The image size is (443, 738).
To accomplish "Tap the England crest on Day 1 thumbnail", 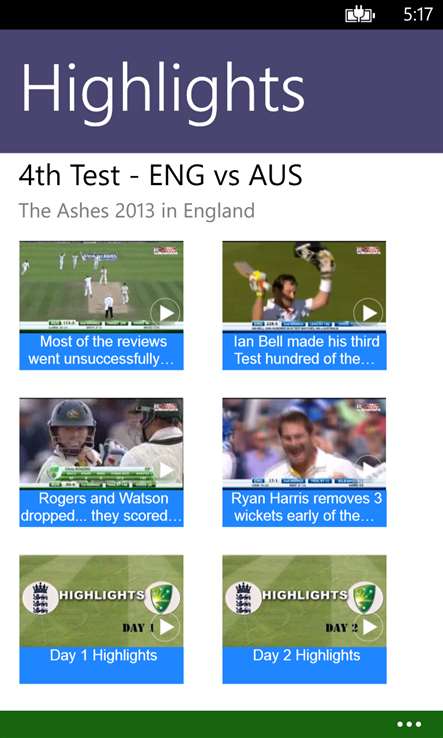I will click(x=40, y=598).
